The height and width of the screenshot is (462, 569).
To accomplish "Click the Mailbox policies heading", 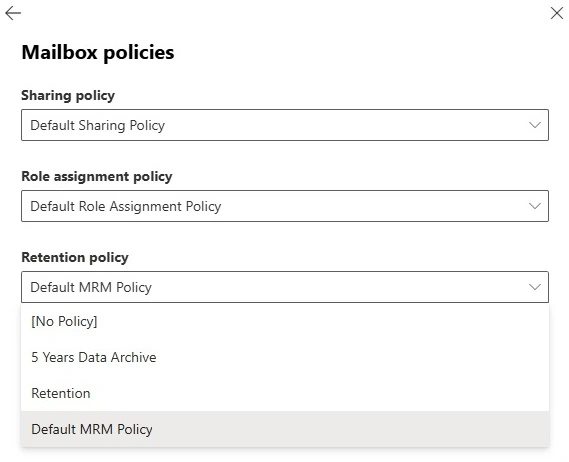I will pos(98,53).
